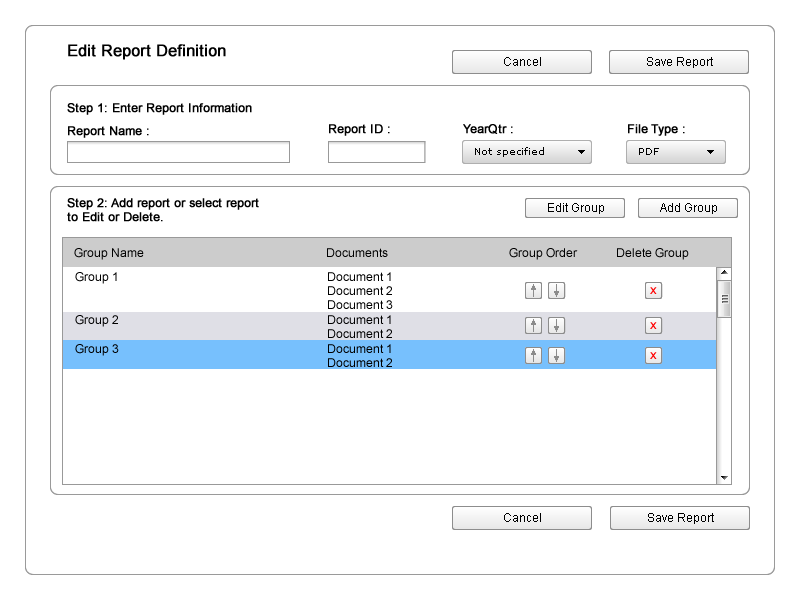Click the scrollbar down arrow in group list
This screenshot has width=800, height=600.
pos(724,478)
